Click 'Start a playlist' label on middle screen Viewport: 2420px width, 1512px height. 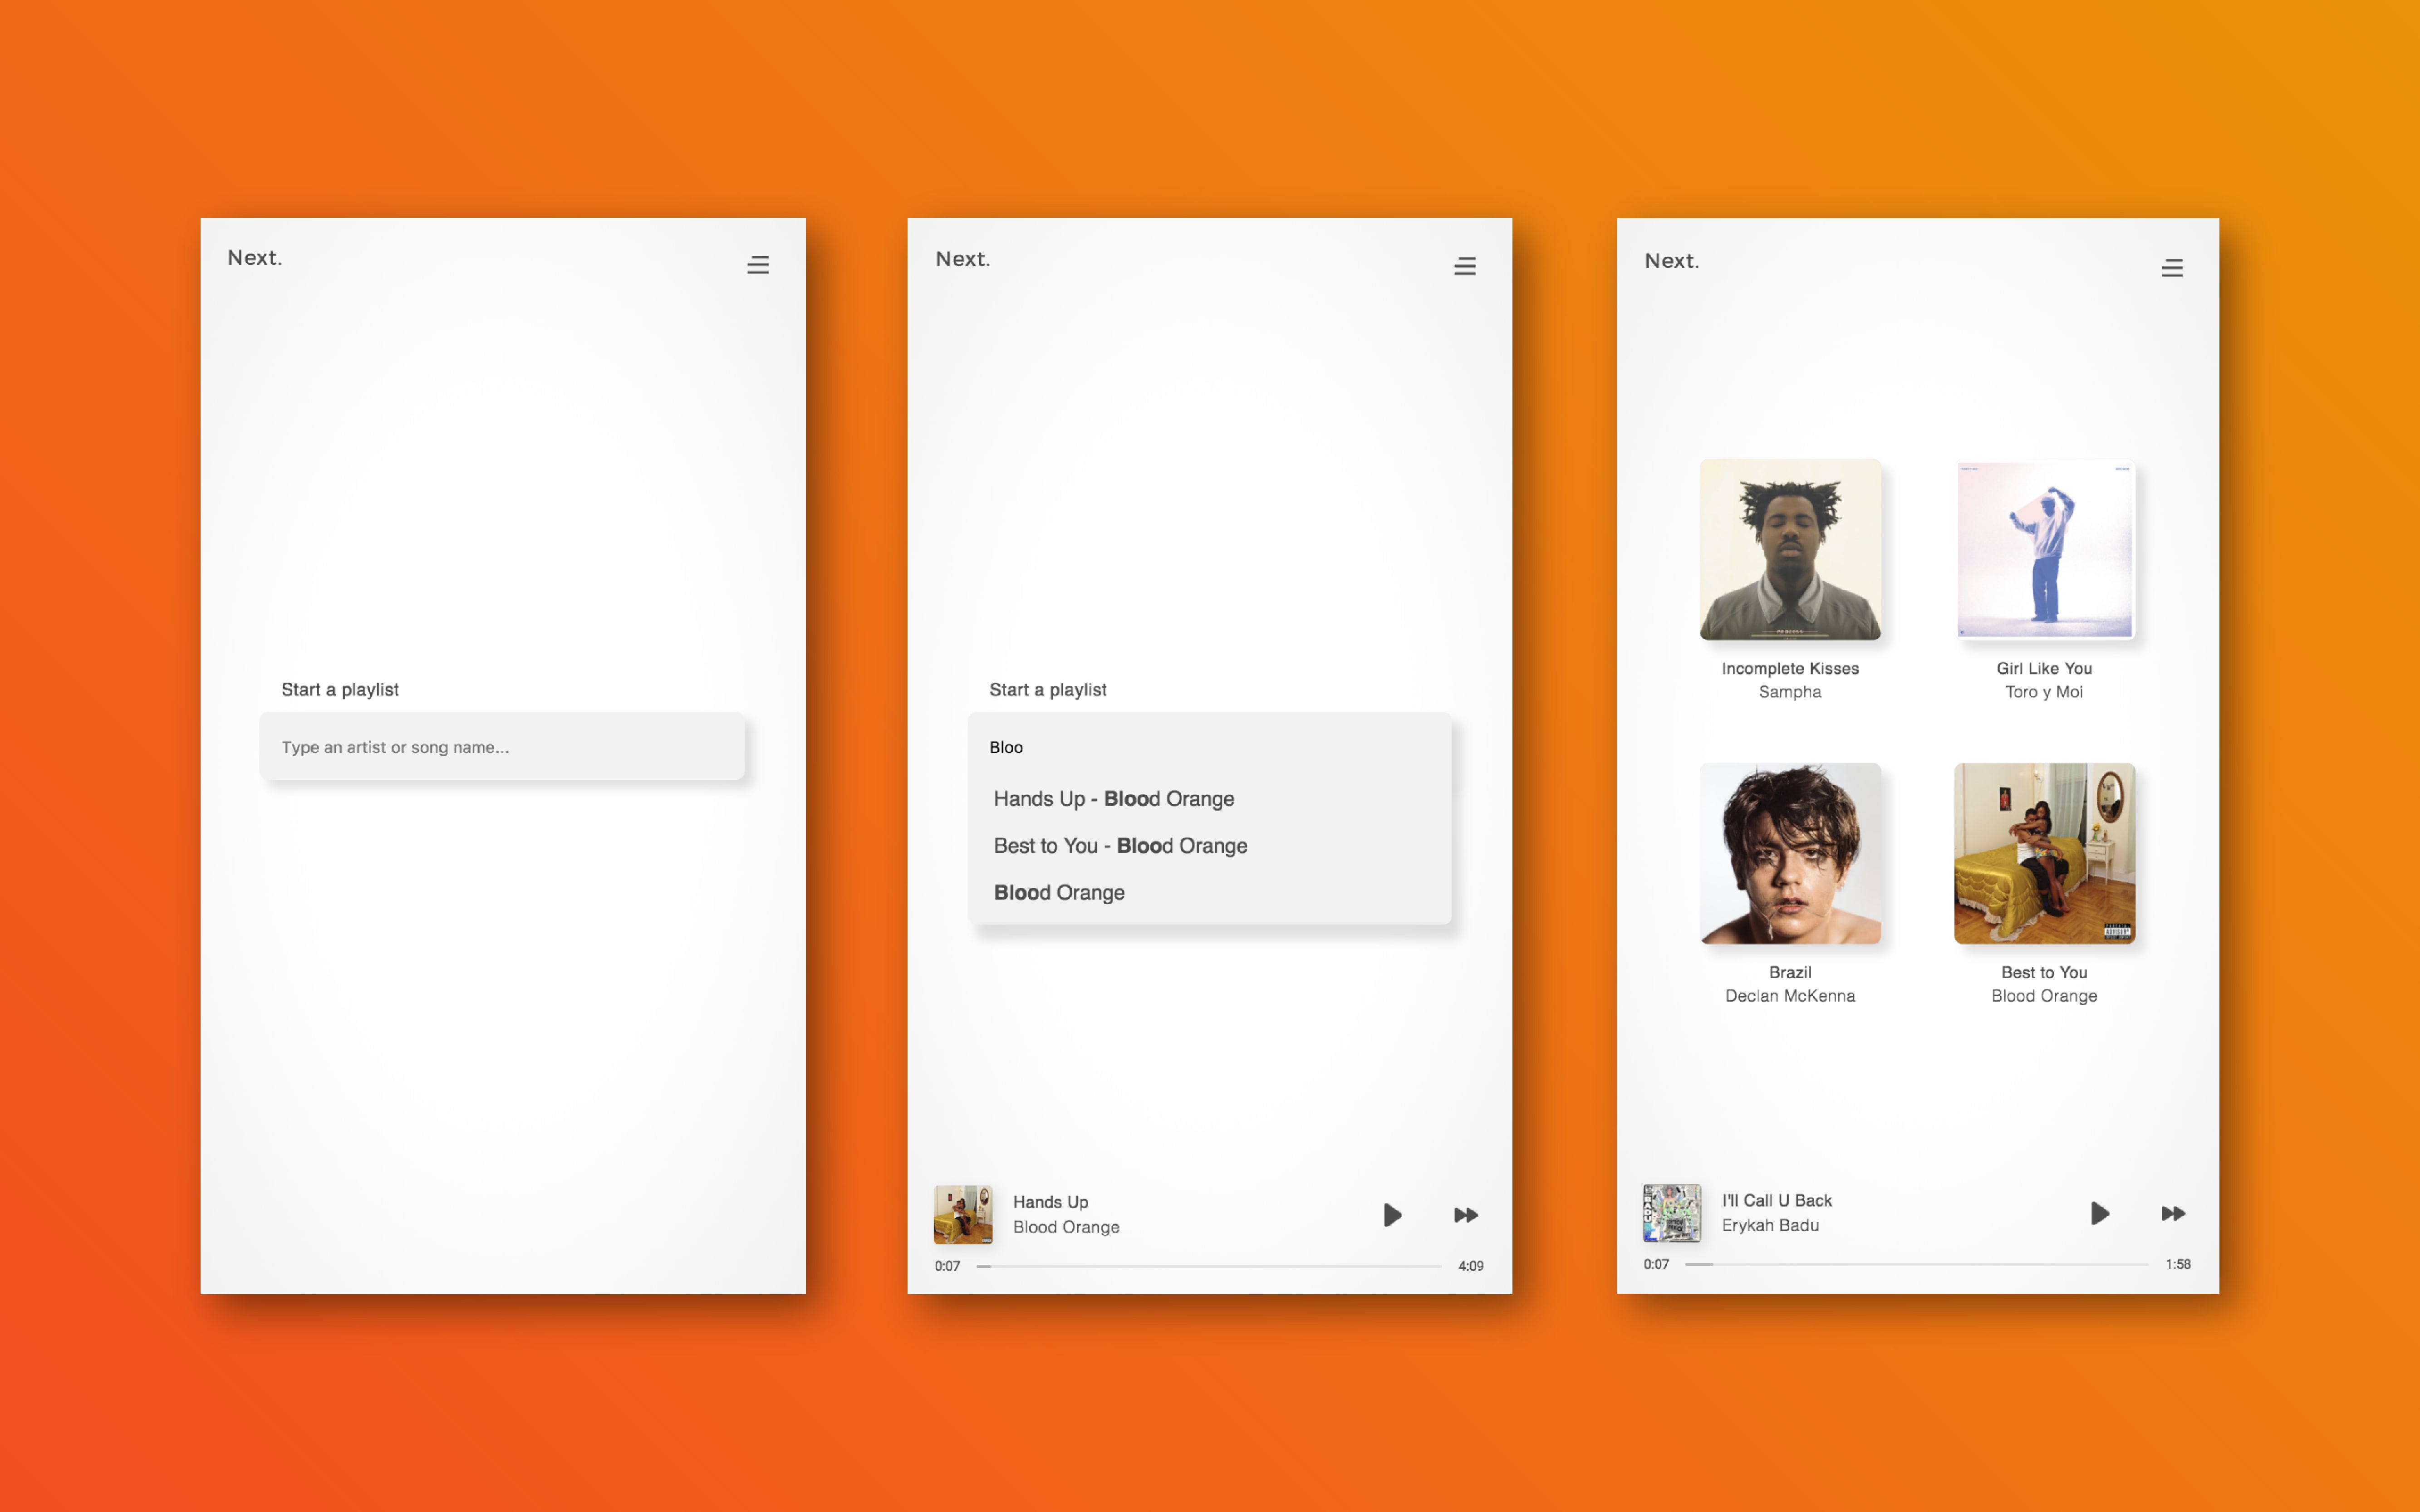tap(1047, 688)
